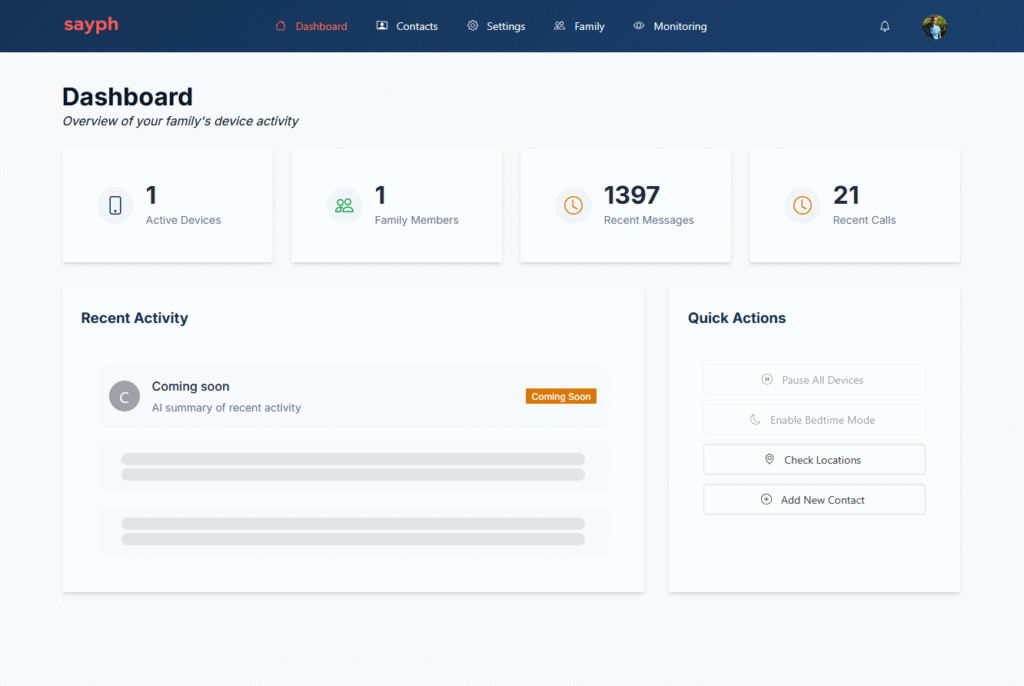Click the phone icon for Active Devices

115,205
